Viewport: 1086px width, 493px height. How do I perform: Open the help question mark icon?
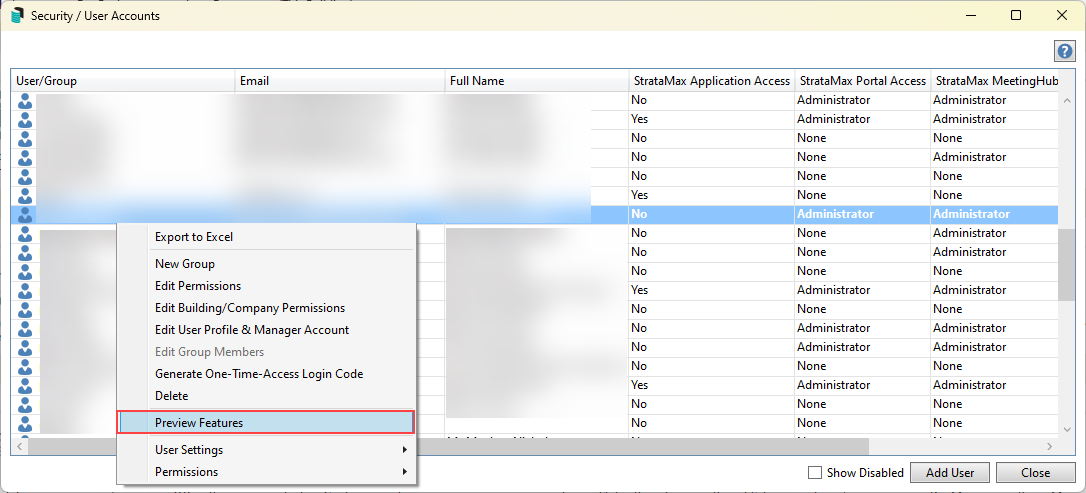1064,51
